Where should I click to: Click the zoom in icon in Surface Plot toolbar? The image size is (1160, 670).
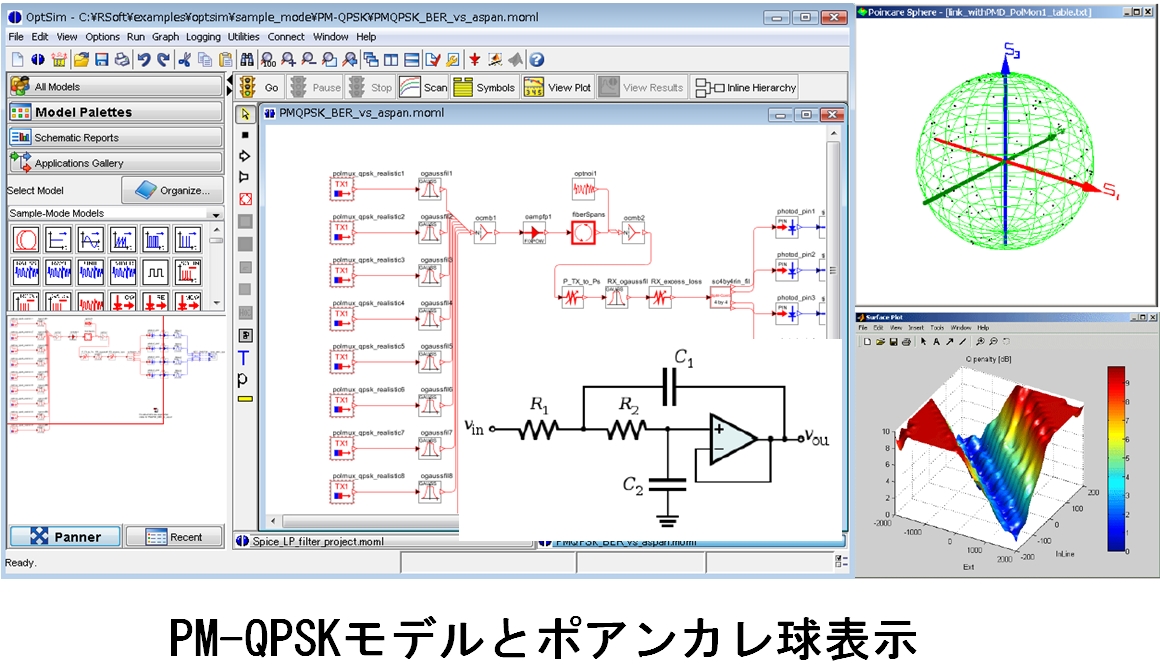pyautogui.click(x=980, y=342)
